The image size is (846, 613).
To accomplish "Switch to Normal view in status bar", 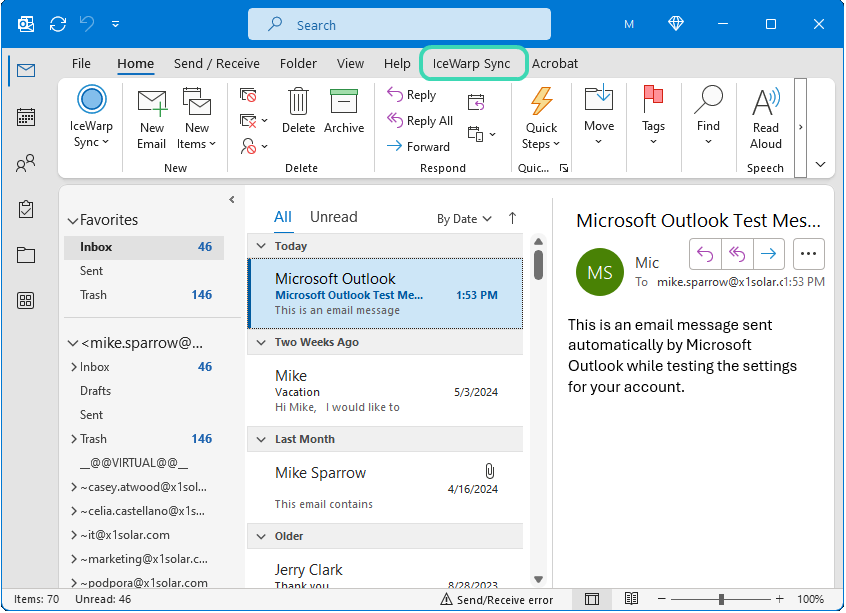I will 592,599.
